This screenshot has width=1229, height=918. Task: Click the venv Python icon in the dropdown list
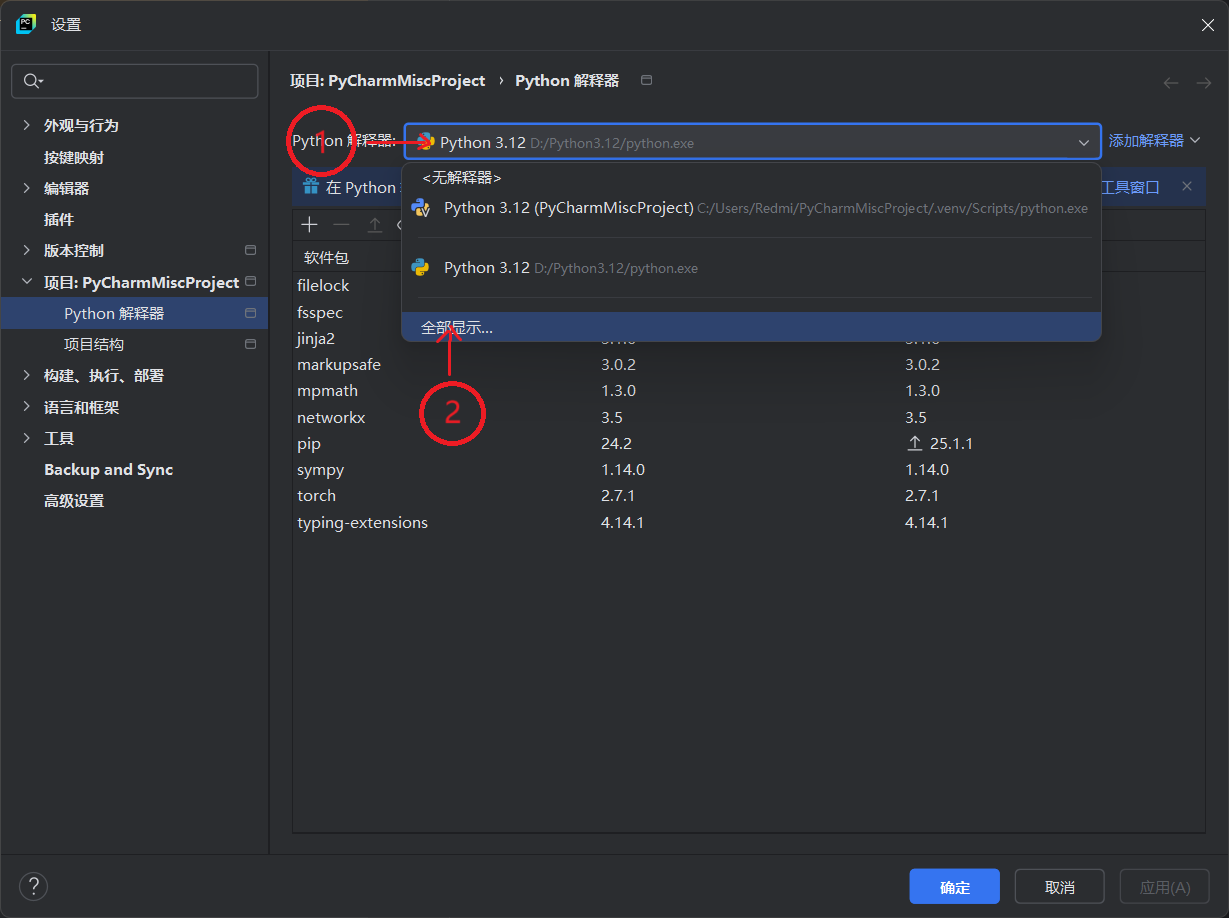click(x=421, y=208)
